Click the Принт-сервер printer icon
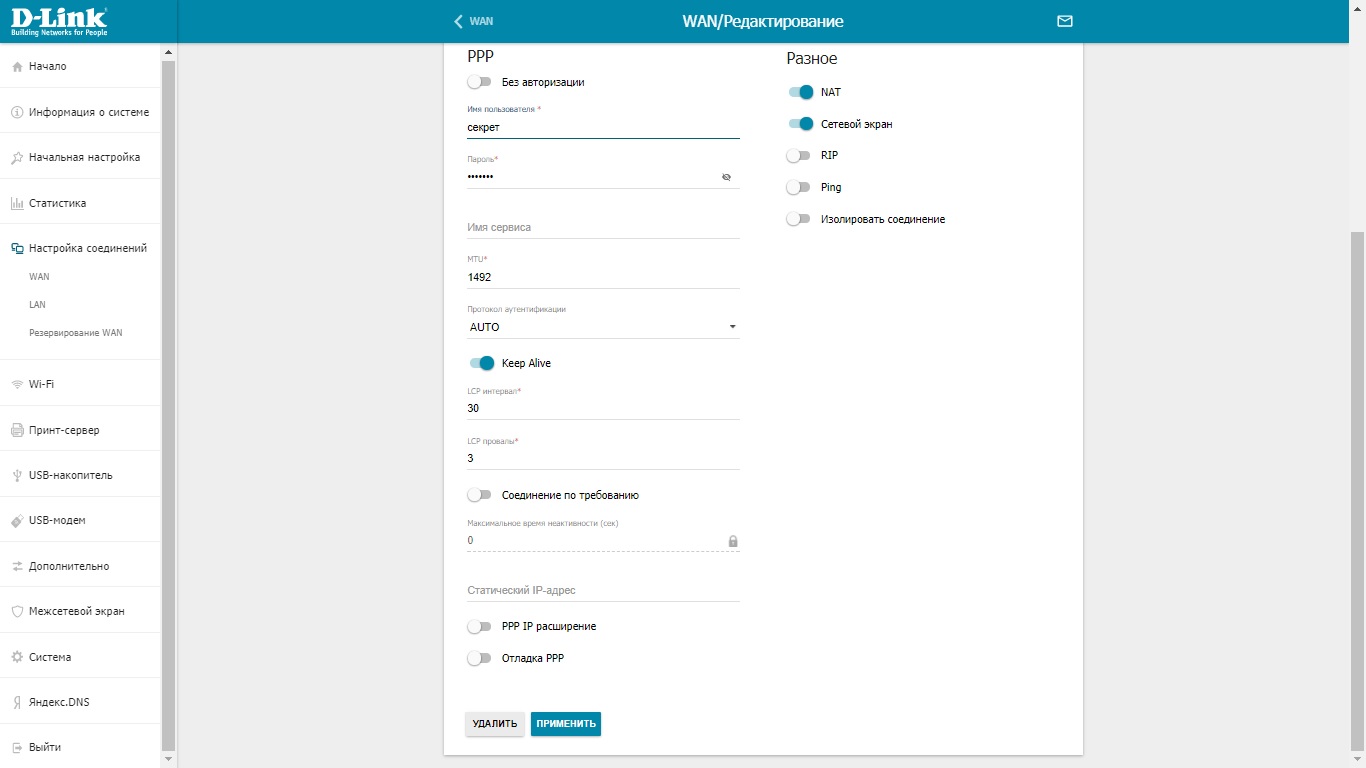Viewport: 1366px width, 768px height. [x=17, y=430]
